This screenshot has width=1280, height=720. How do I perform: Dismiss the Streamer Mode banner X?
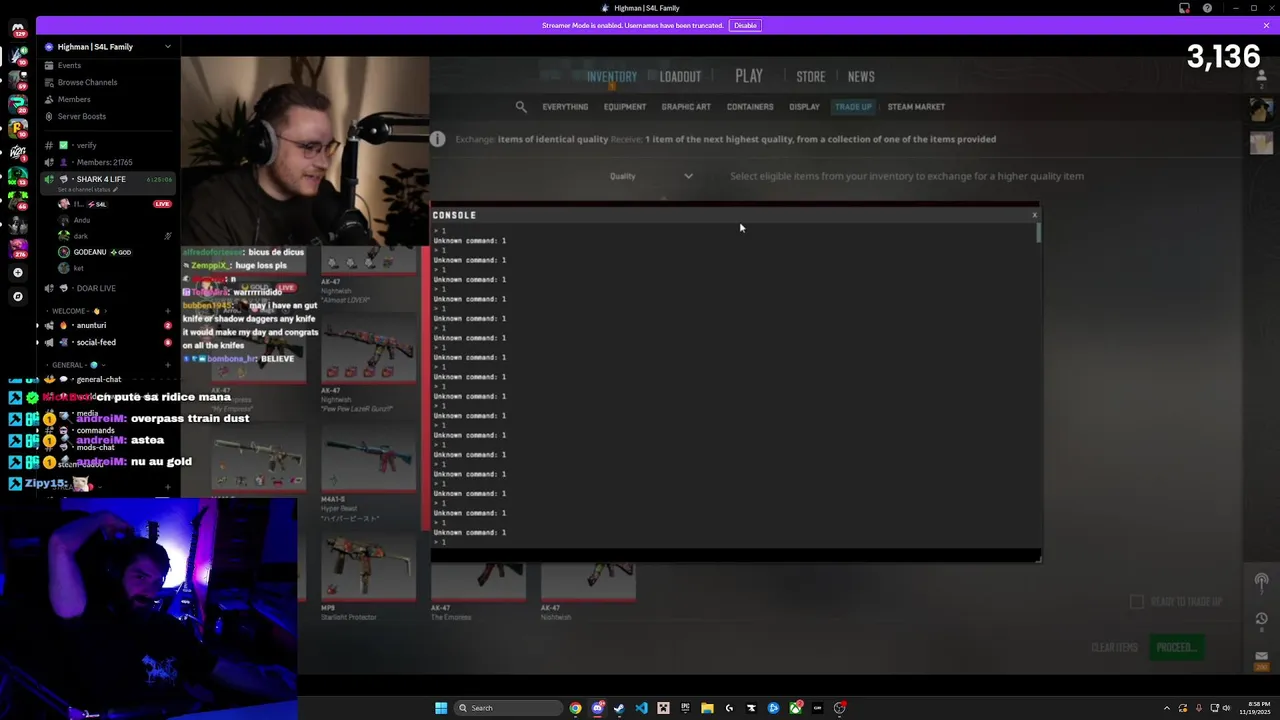click(1266, 25)
